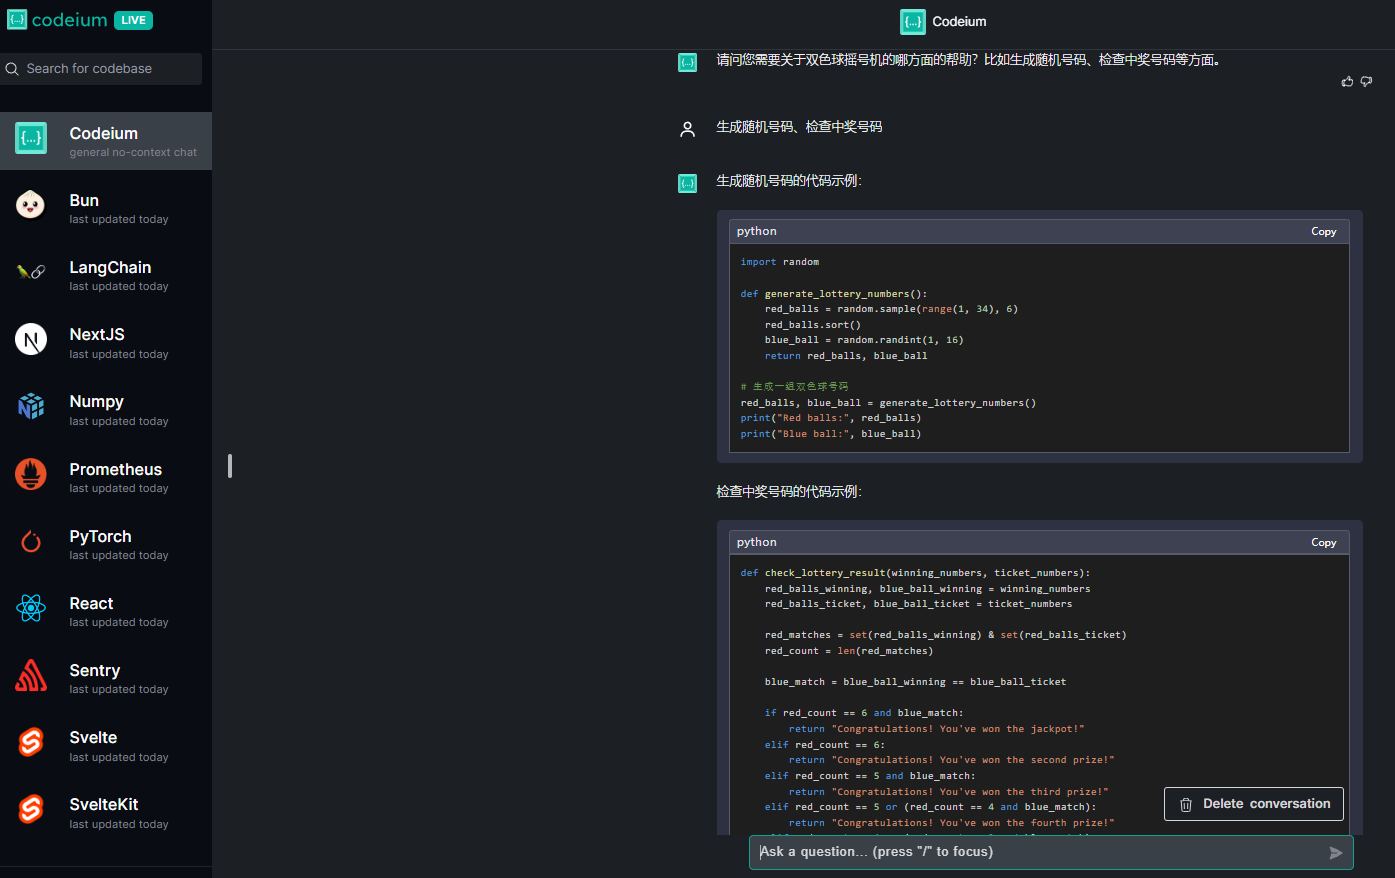Viewport: 1395px width, 878px height.
Task: Open the NextJS codebase chat
Action: (106, 342)
